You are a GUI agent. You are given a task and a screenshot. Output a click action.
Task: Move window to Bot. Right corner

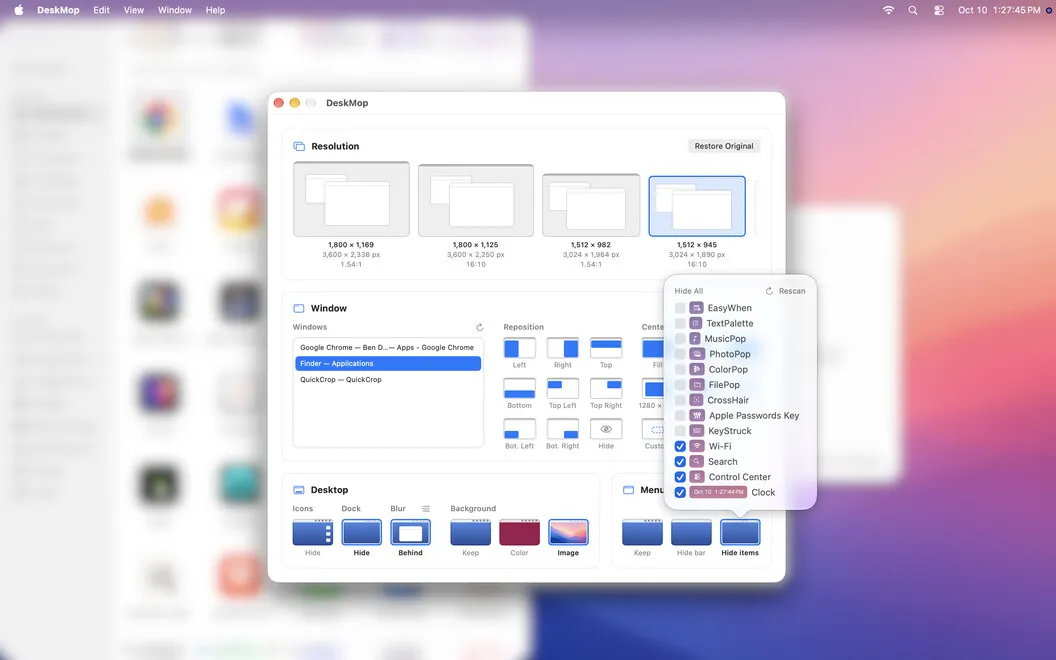click(562, 429)
